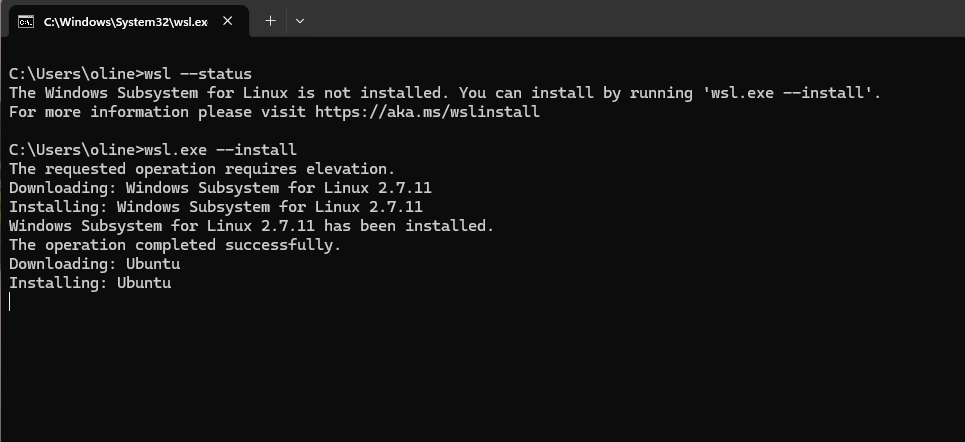965x442 pixels.
Task: Click the 'Downloading: Windows Subsystem for Linux 2.7.11' line
Action: (x=220, y=188)
